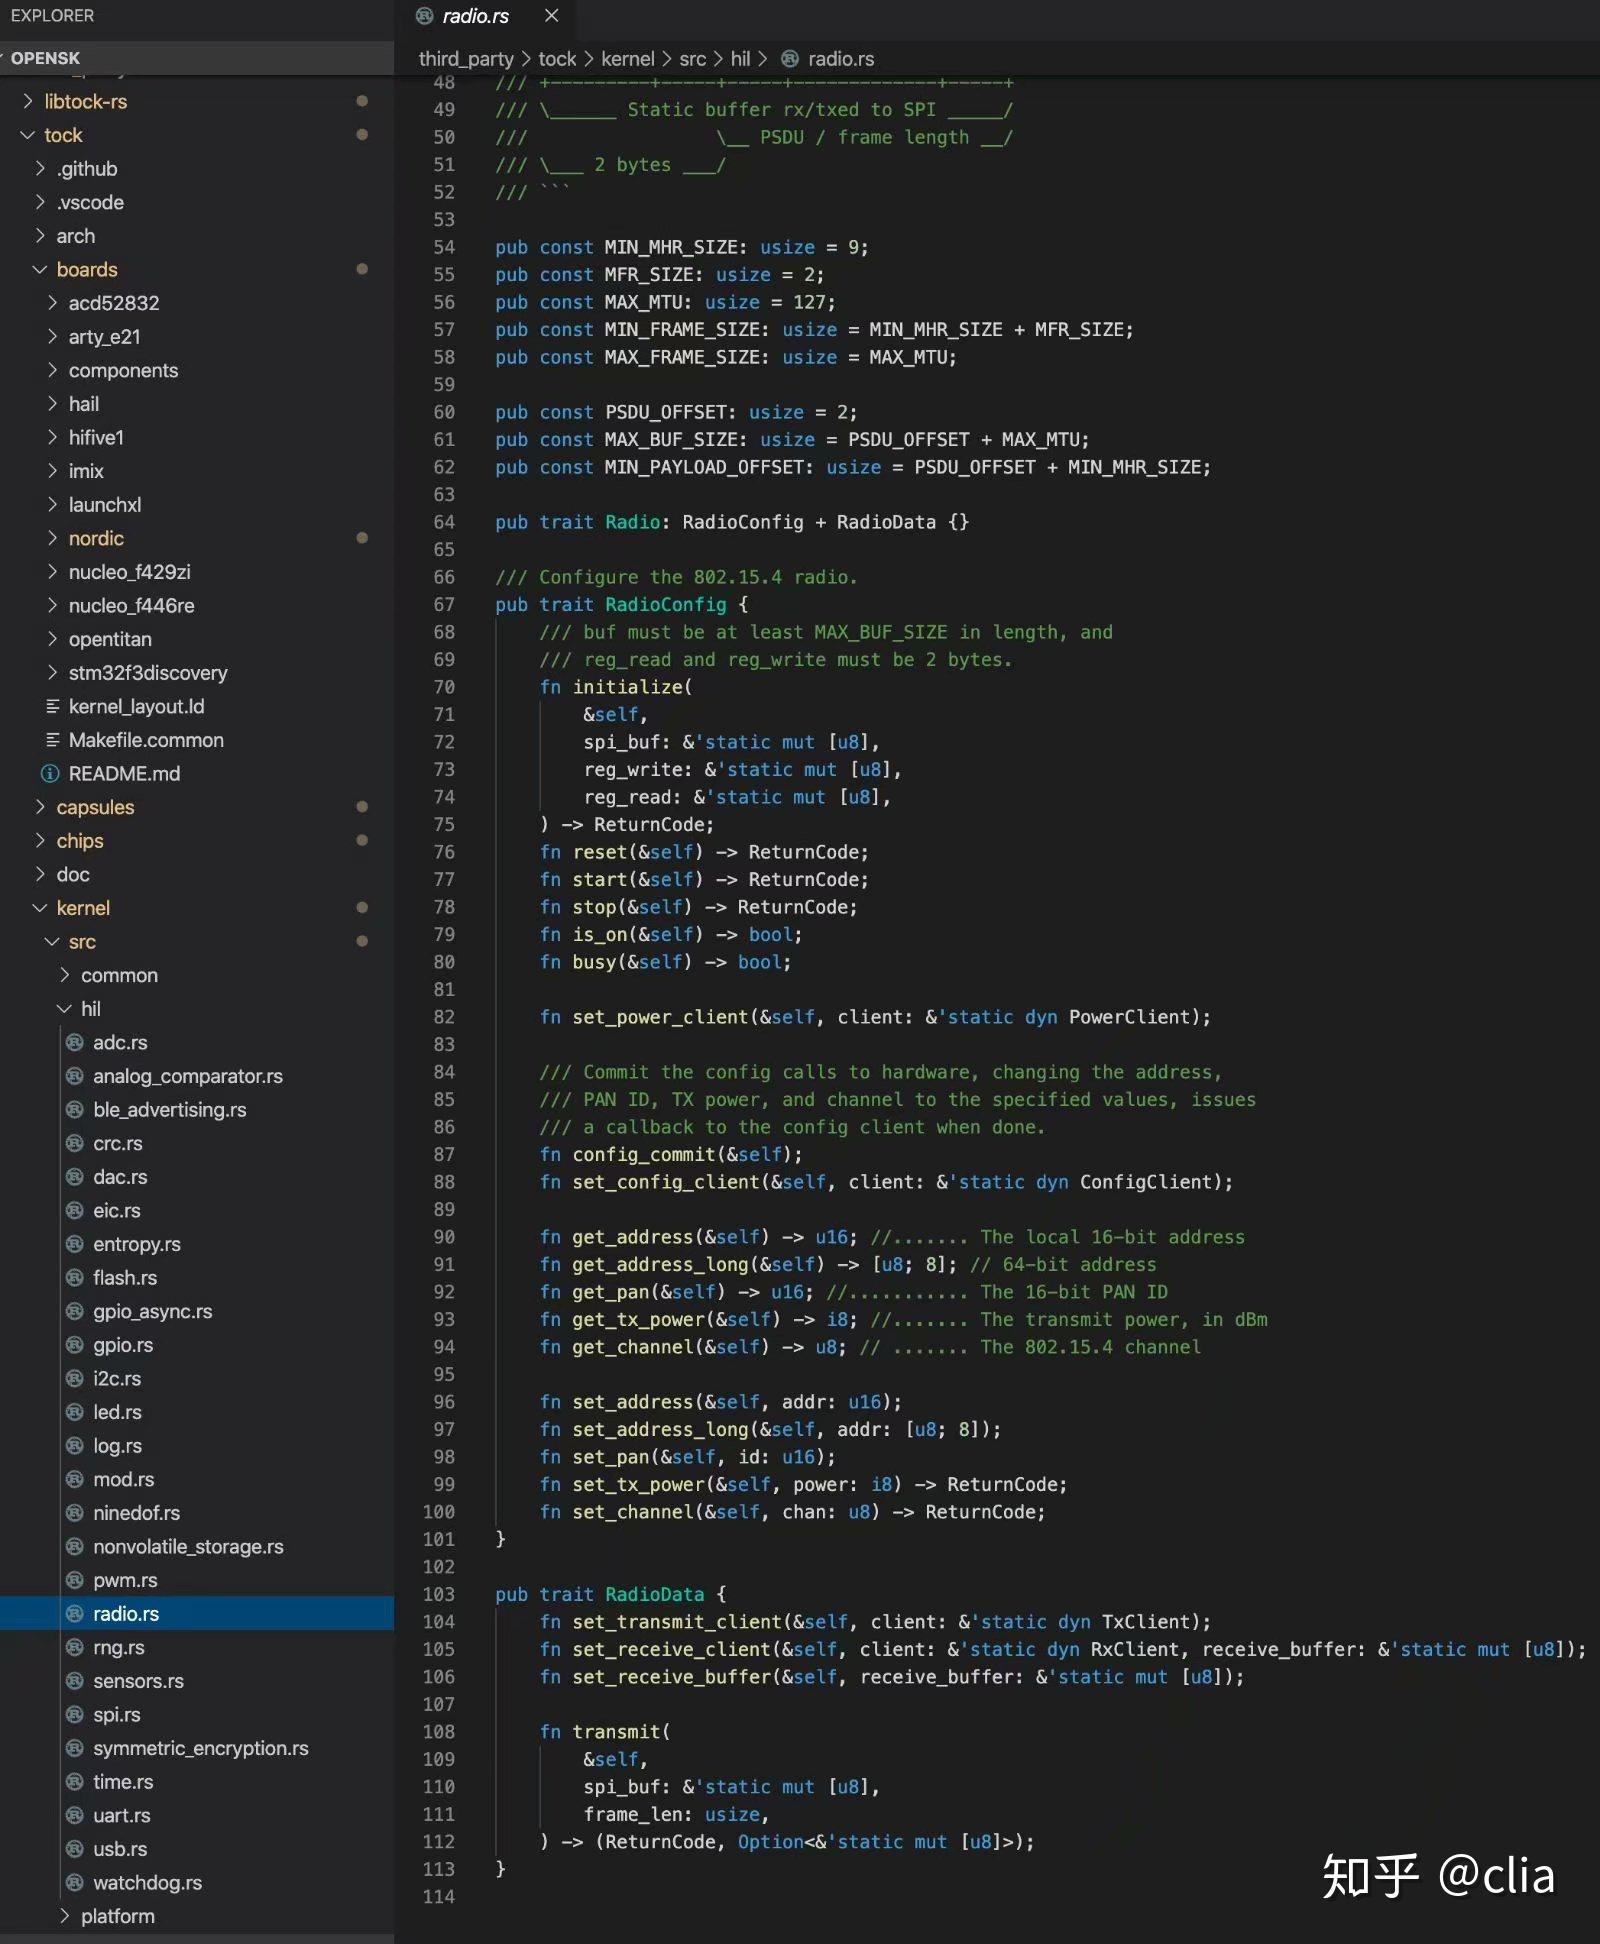The height and width of the screenshot is (1944, 1600).
Task: Click the file icon next to kernel_layout.ld
Action: click(53, 706)
